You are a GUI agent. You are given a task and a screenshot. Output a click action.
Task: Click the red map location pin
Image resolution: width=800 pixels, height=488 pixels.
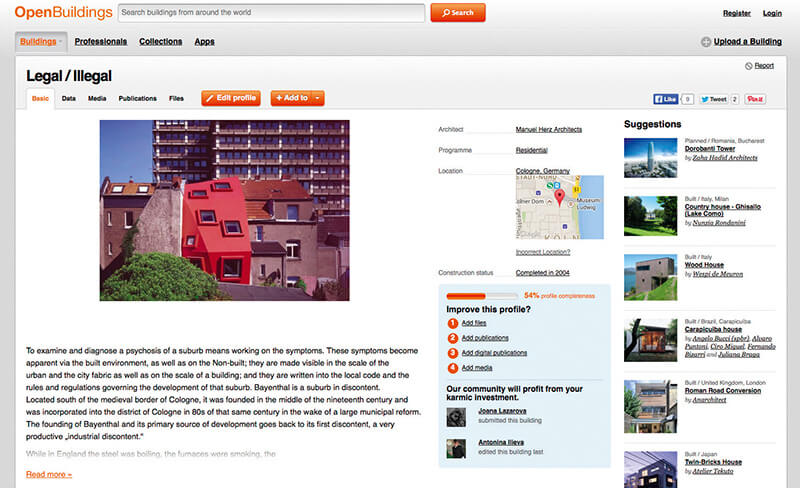[x=559, y=197]
